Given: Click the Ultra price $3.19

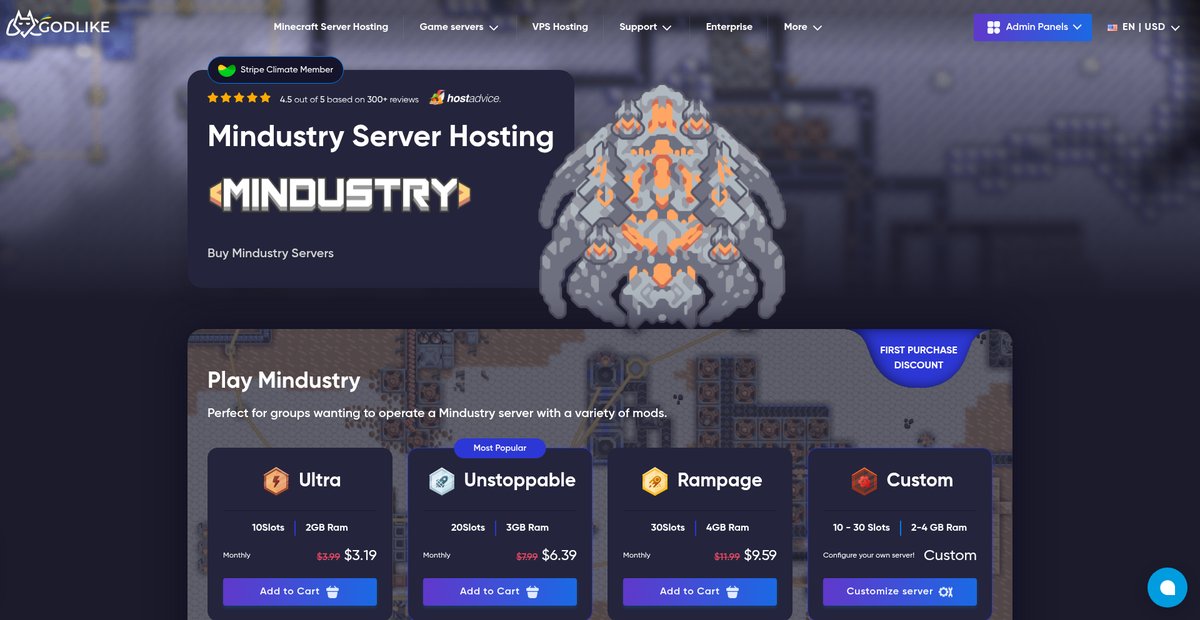Looking at the screenshot, I should click(x=360, y=555).
